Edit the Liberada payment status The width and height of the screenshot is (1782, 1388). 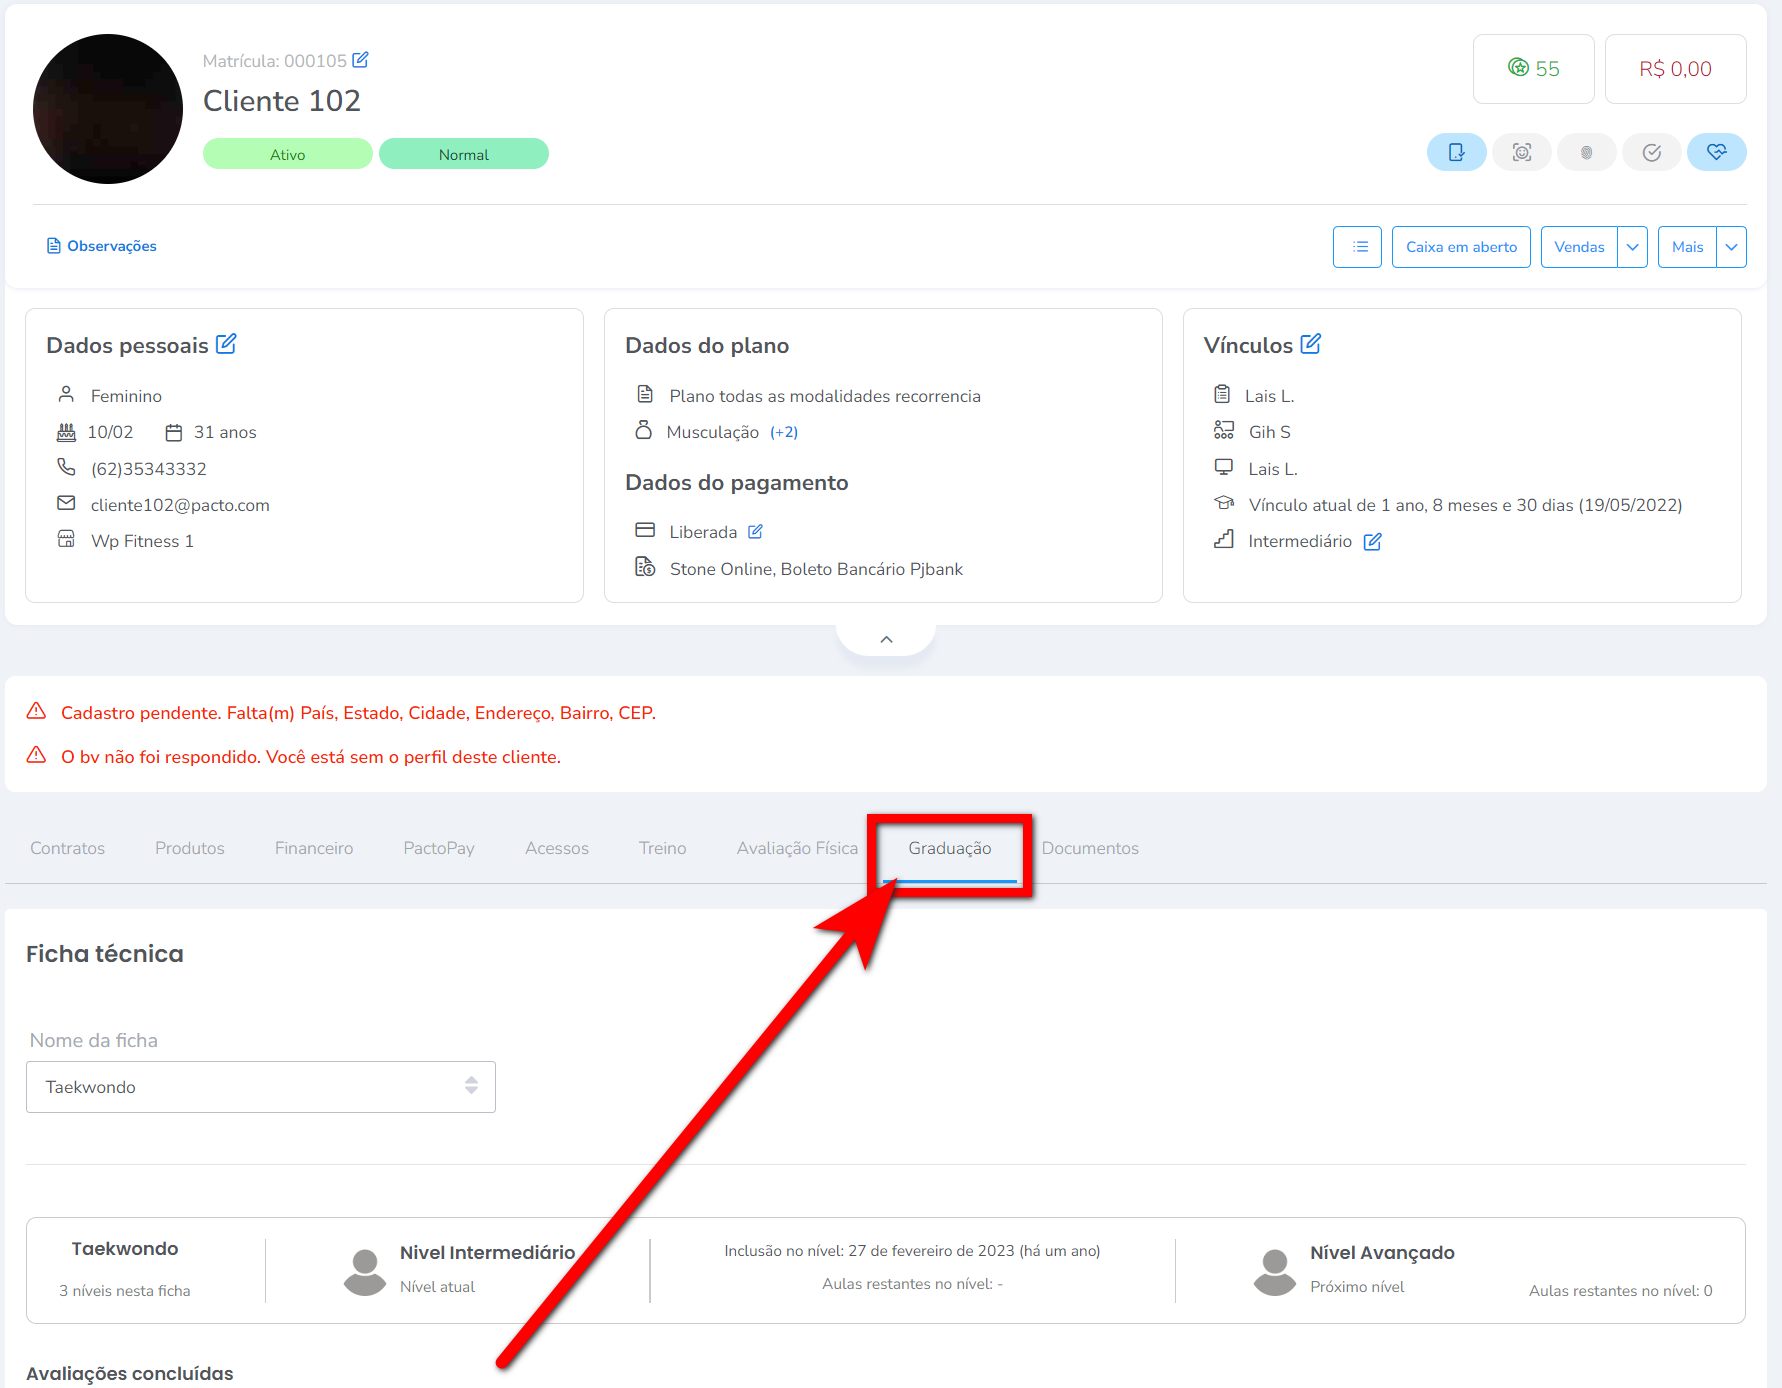coord(756,532)
